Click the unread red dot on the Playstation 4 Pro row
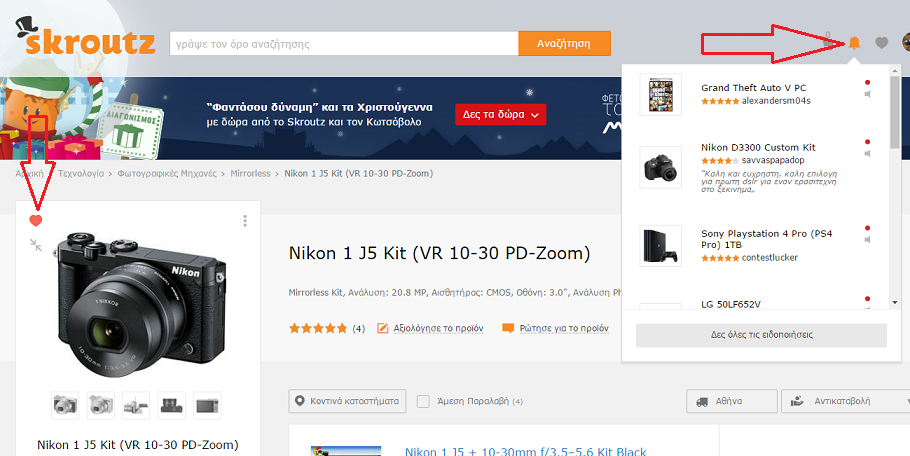Screen dimensions: 910x456 tap(868, 228)
